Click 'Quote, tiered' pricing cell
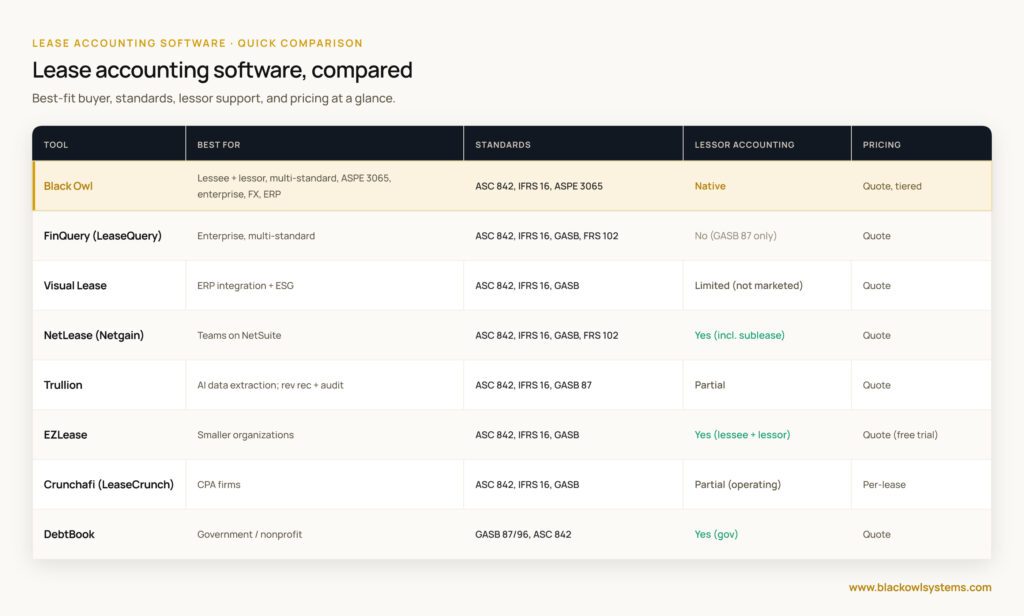The image size is (1024, 616). point(892,186)
